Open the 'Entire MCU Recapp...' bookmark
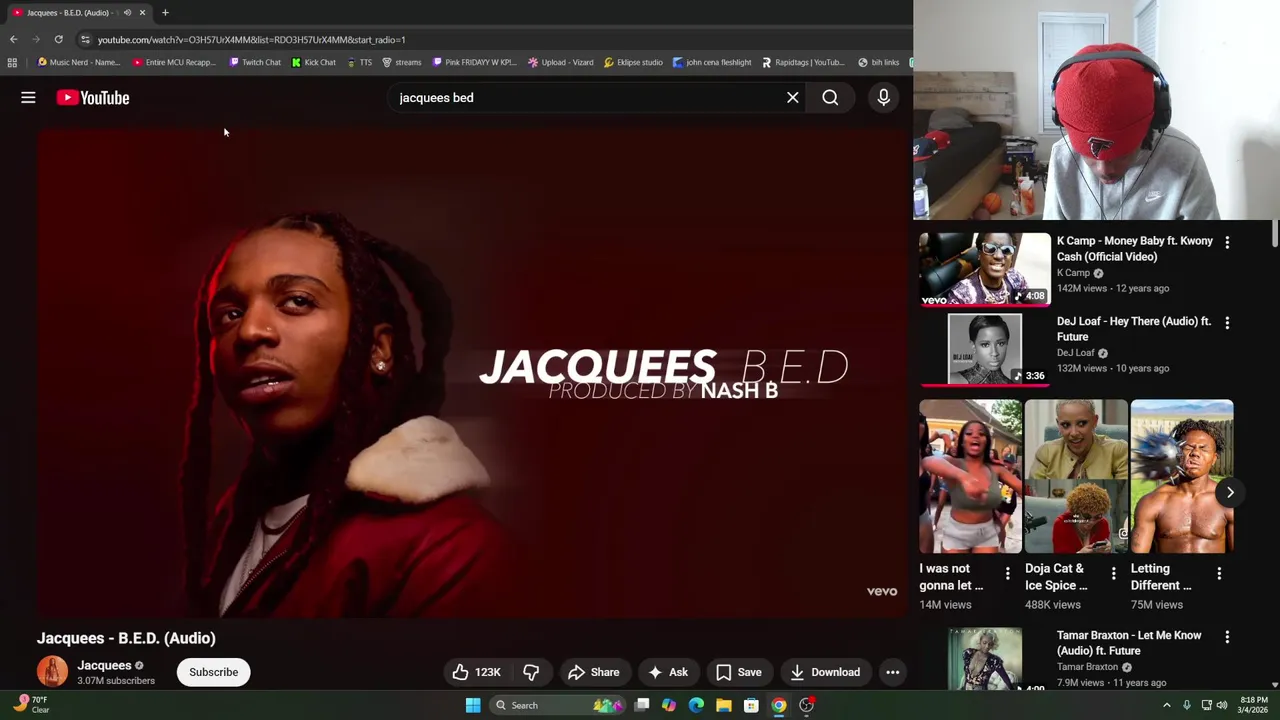 pos(174,62)
